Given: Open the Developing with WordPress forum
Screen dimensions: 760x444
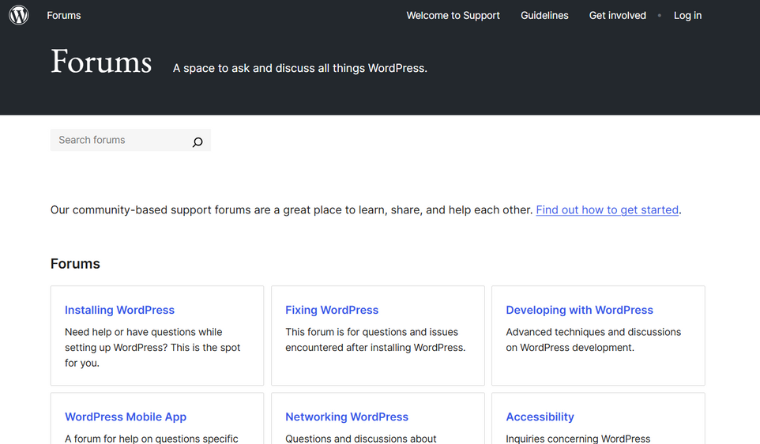Looking at the screenshot, I should tap(580, 310).
